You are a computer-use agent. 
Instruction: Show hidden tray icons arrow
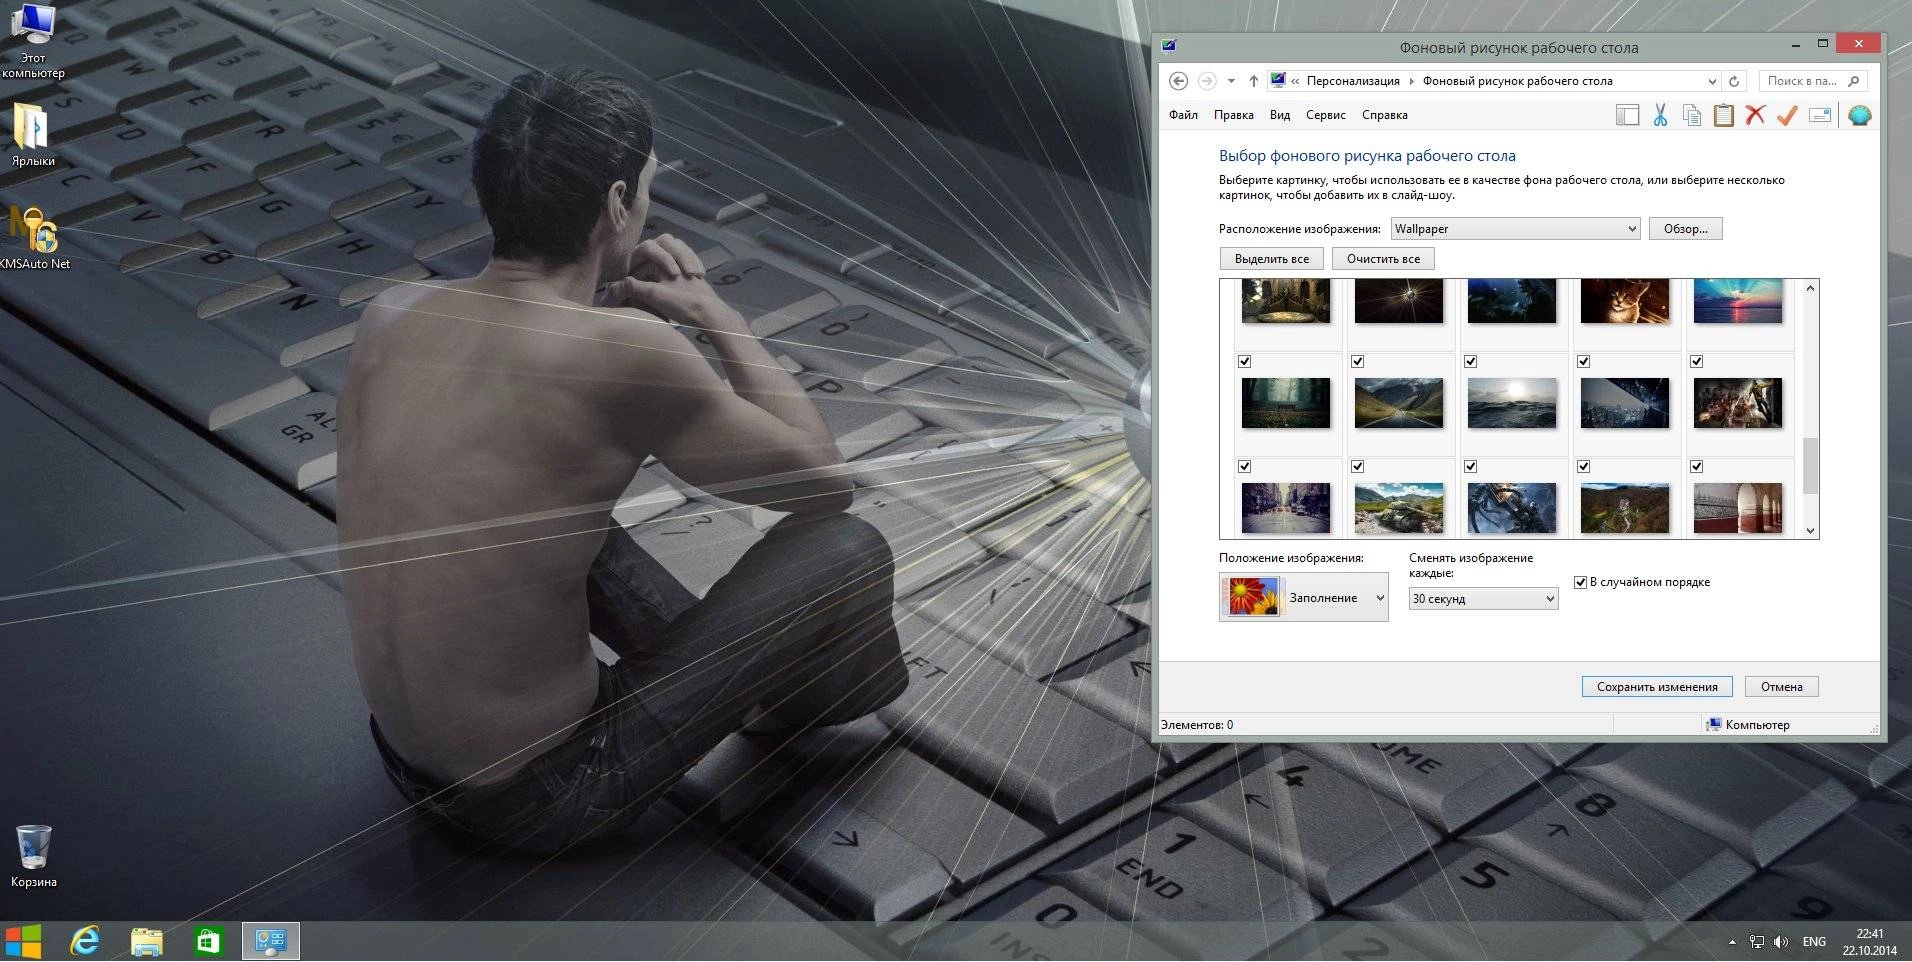click(x=1732, y=942)
